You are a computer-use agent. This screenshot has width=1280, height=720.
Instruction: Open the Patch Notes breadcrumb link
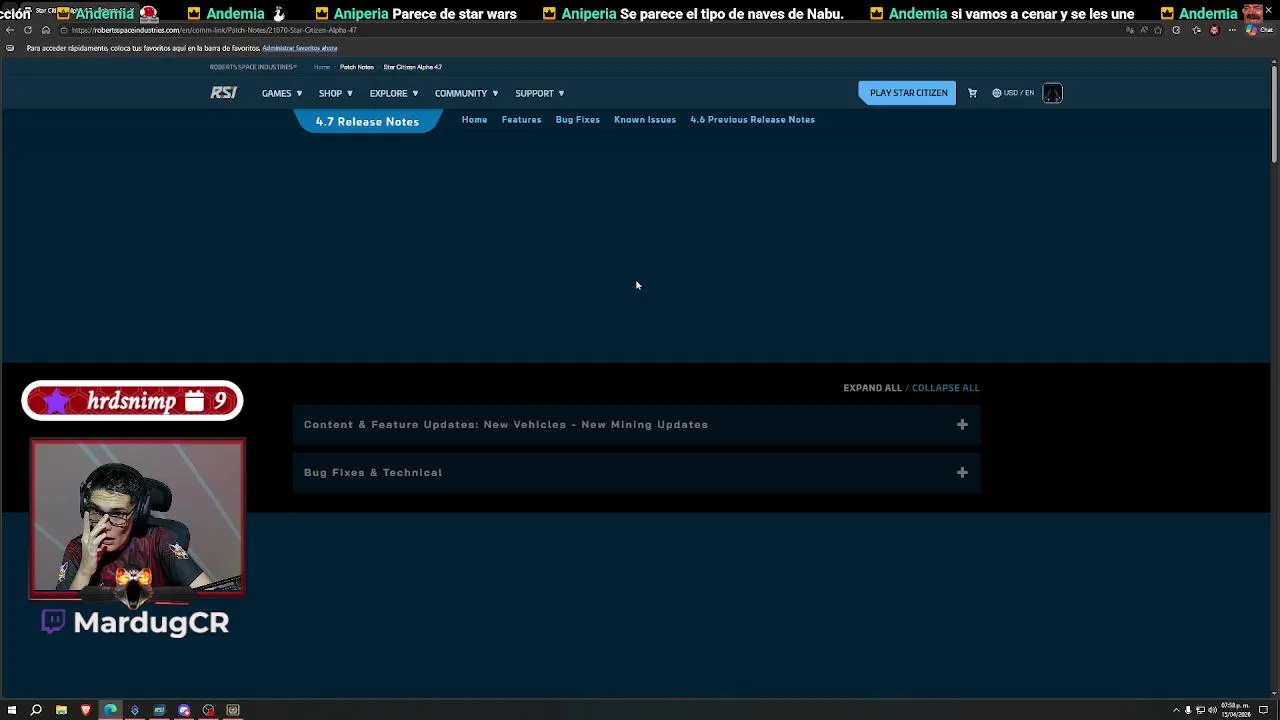click(x=357, y=67)
